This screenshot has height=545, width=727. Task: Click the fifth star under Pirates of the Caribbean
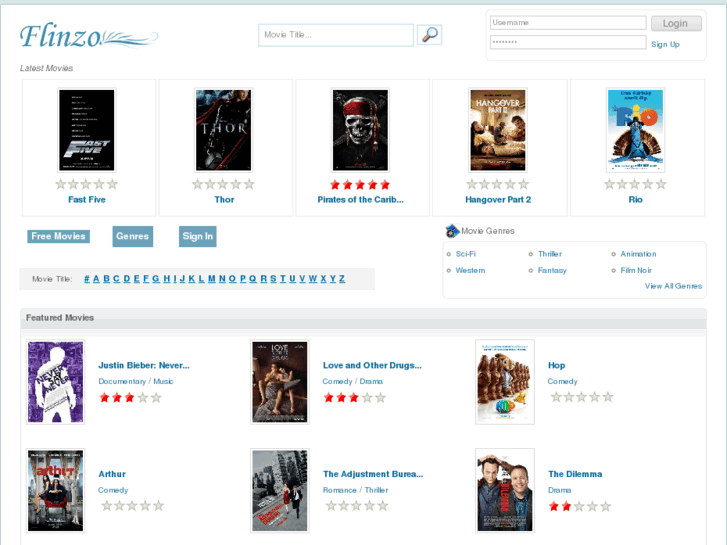(x=385, y=185)
